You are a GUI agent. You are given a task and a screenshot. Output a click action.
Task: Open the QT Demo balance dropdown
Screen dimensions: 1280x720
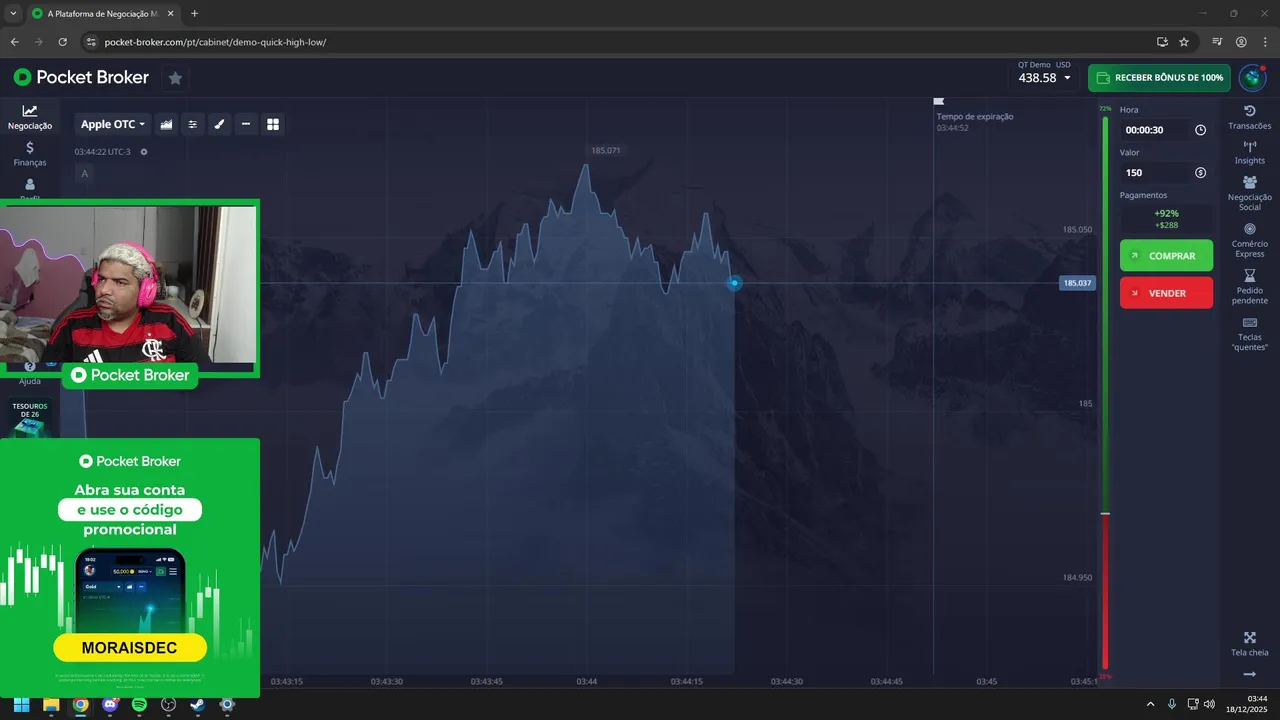1044,72
